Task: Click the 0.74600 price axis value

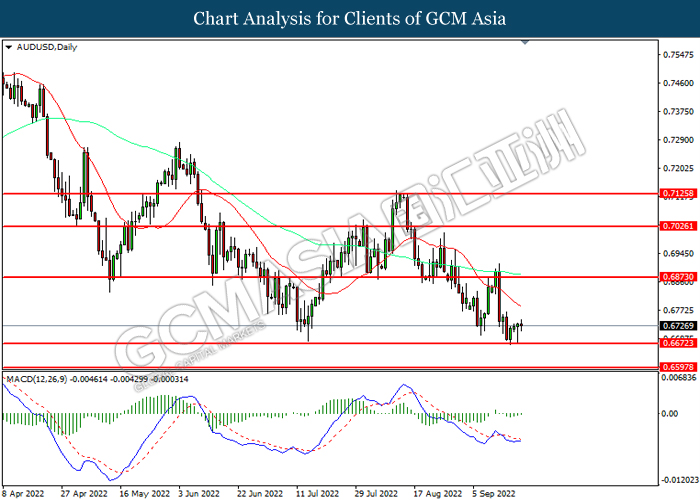Action: coord(679,83)
